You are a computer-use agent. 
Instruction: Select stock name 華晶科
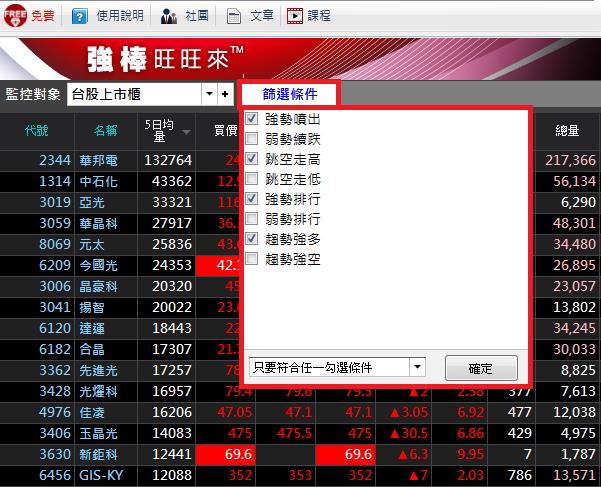[x=99, y=223]
